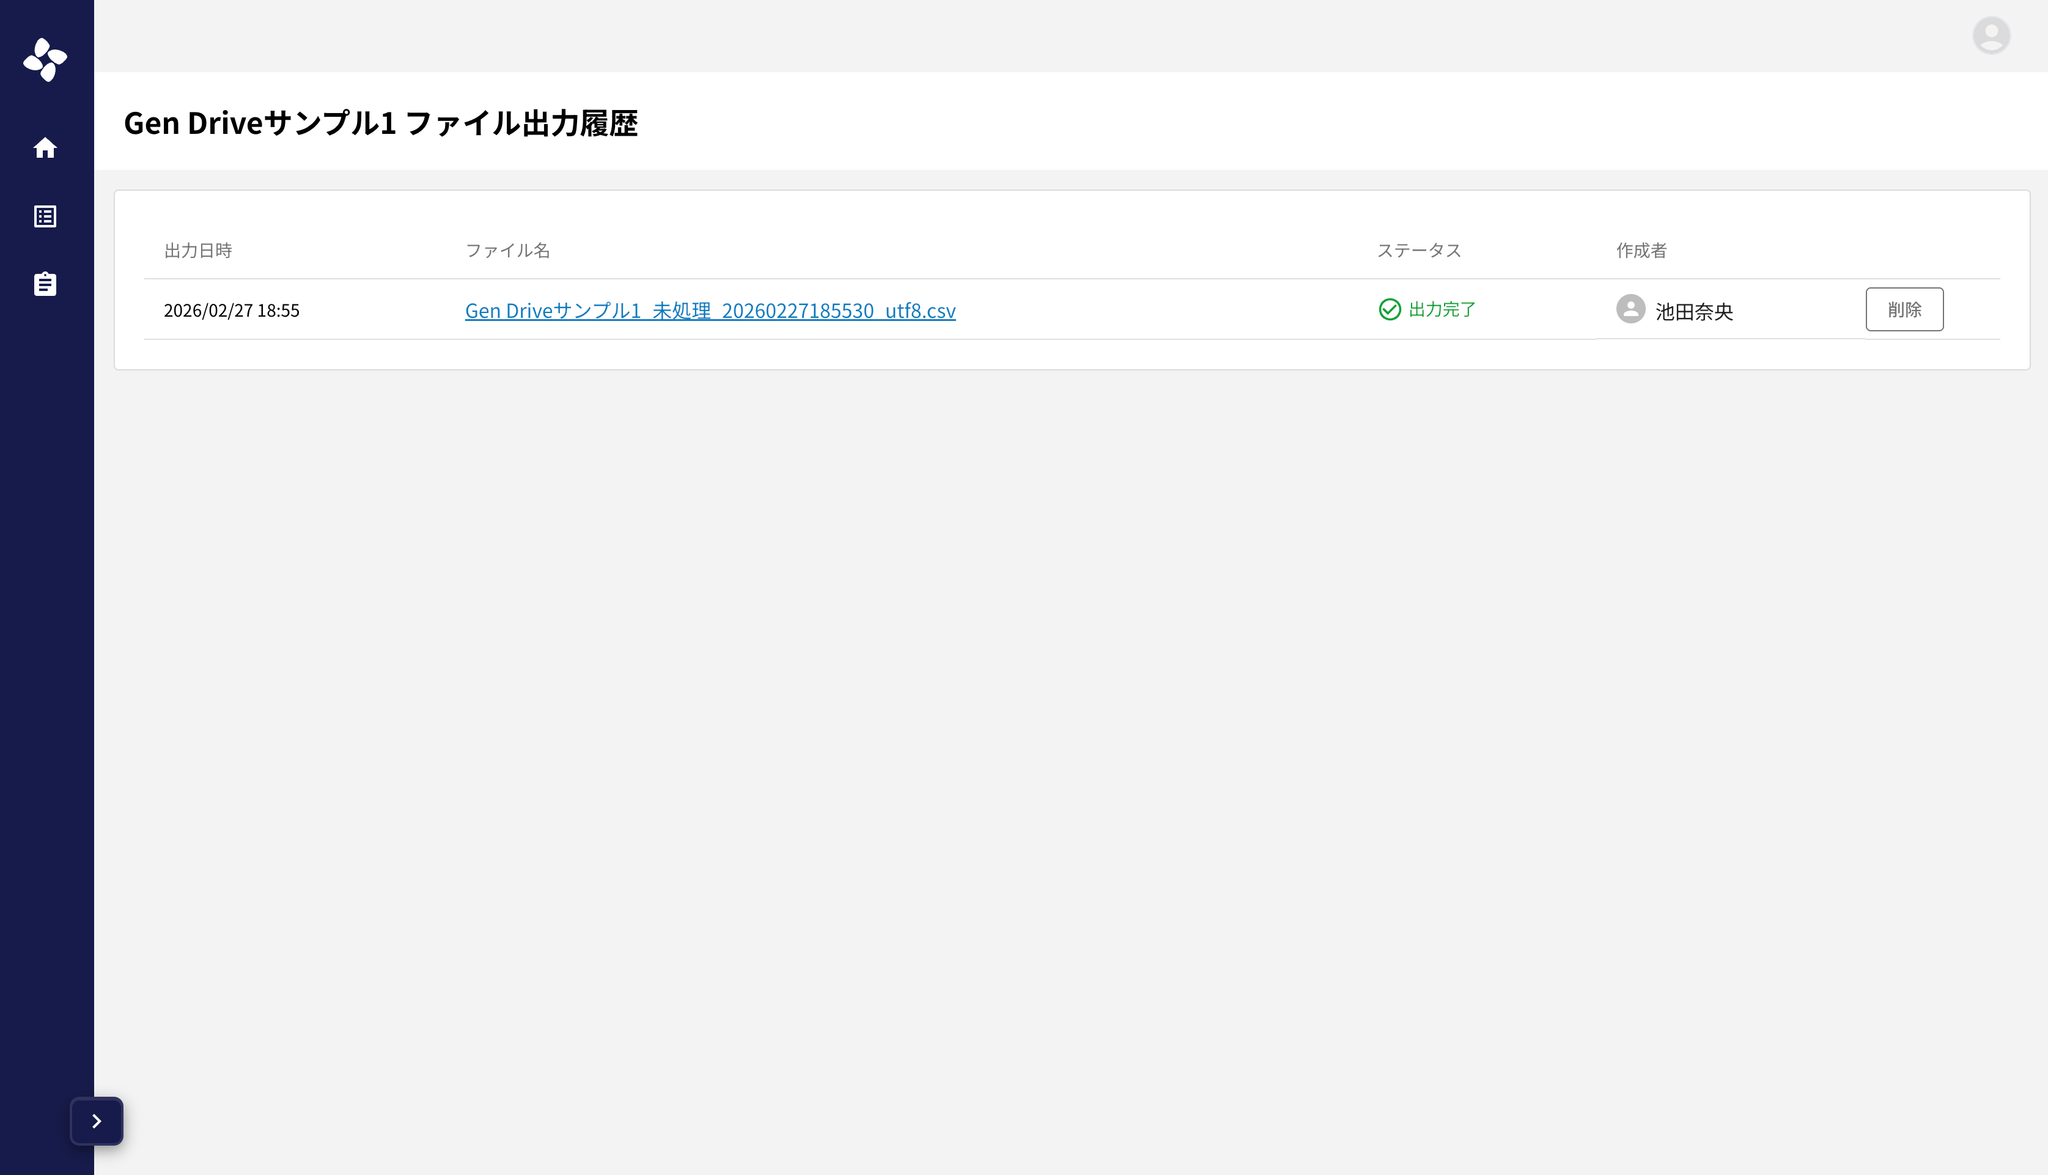Open the clipboard tasks sidebar icon
The image size is (2048, 1175).
pyautogui.click(x=45, y=285)
